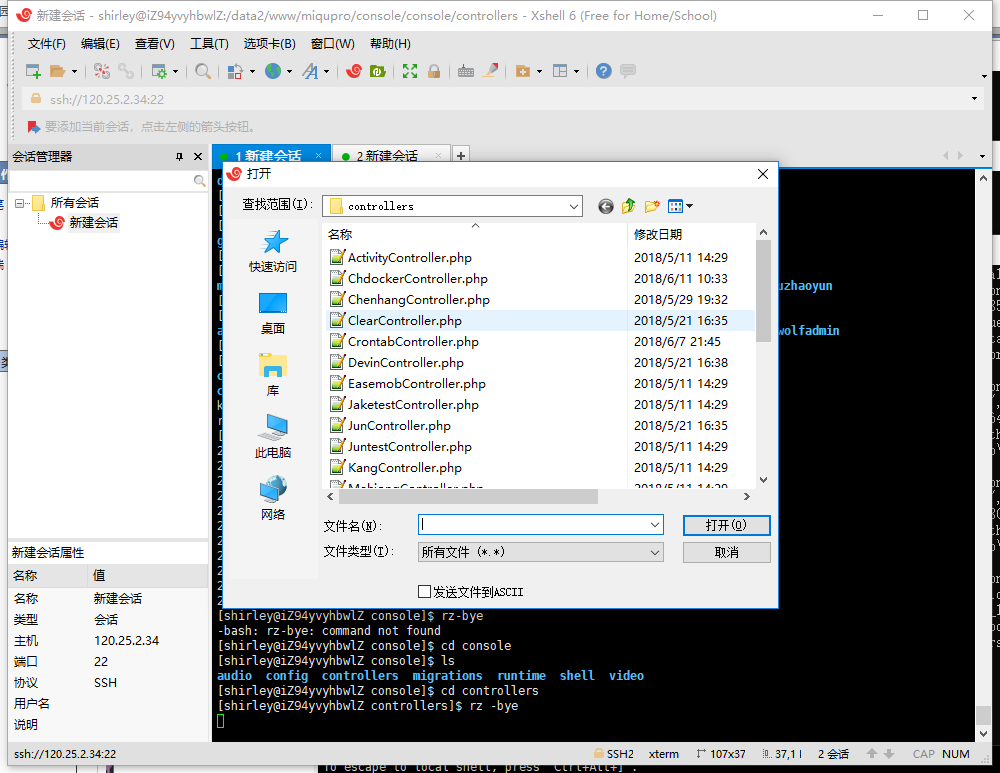Select Desktop (桌面) in places bar
Viewport: 1000px width, 773px height.
point(273,313)
